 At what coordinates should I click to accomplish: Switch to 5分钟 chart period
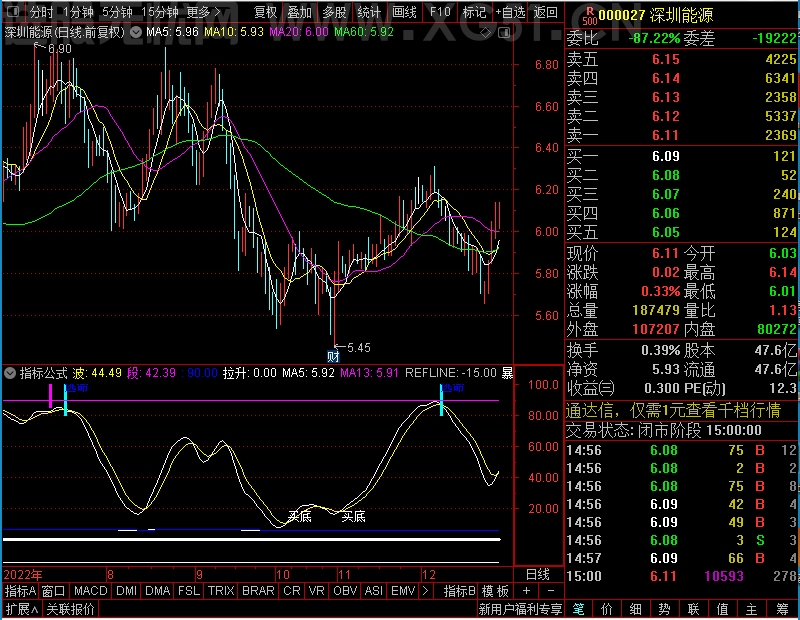click(117, 12)
